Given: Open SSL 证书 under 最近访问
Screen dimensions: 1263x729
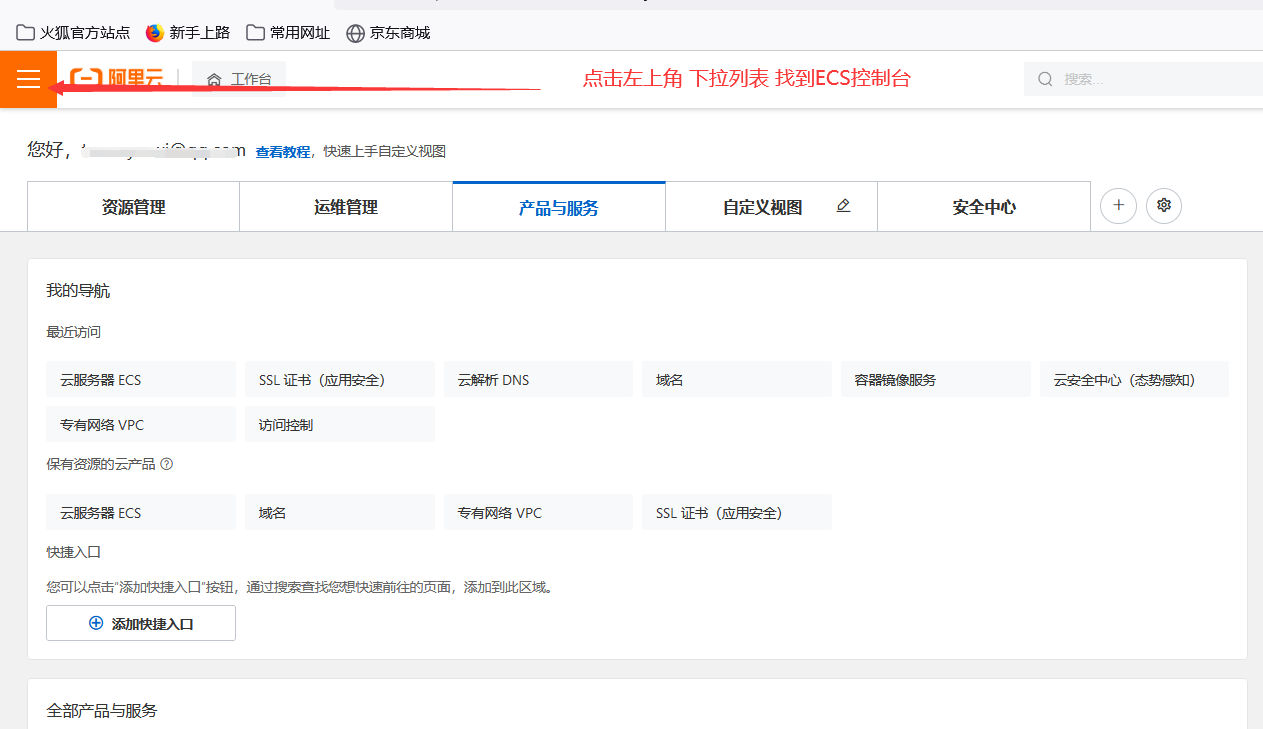Looking at the screenshot, I should [340, 380].
